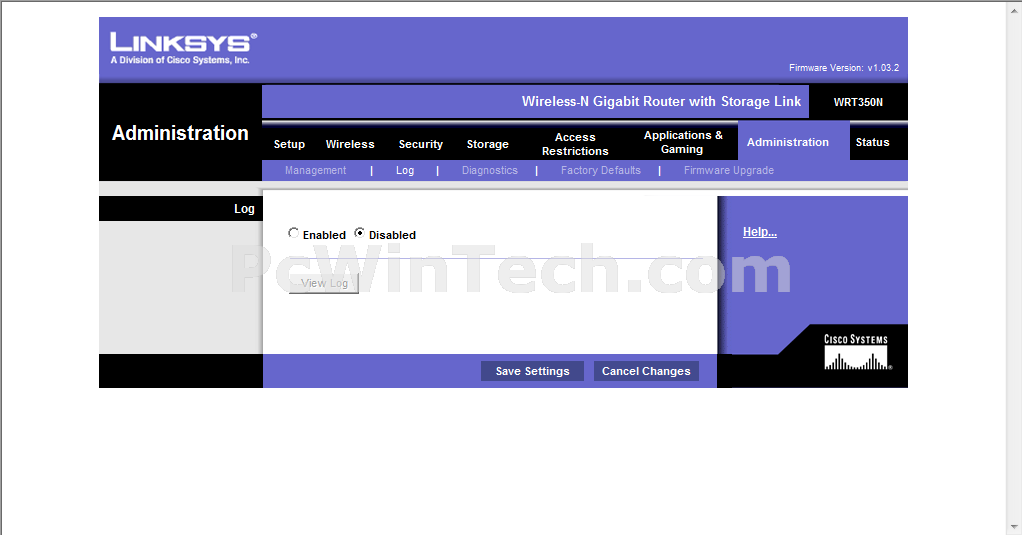The height and width of the screenshot is (535, 1022).
Task: Click the scrollbar down arrow
Action: [x=1015, y=527]
